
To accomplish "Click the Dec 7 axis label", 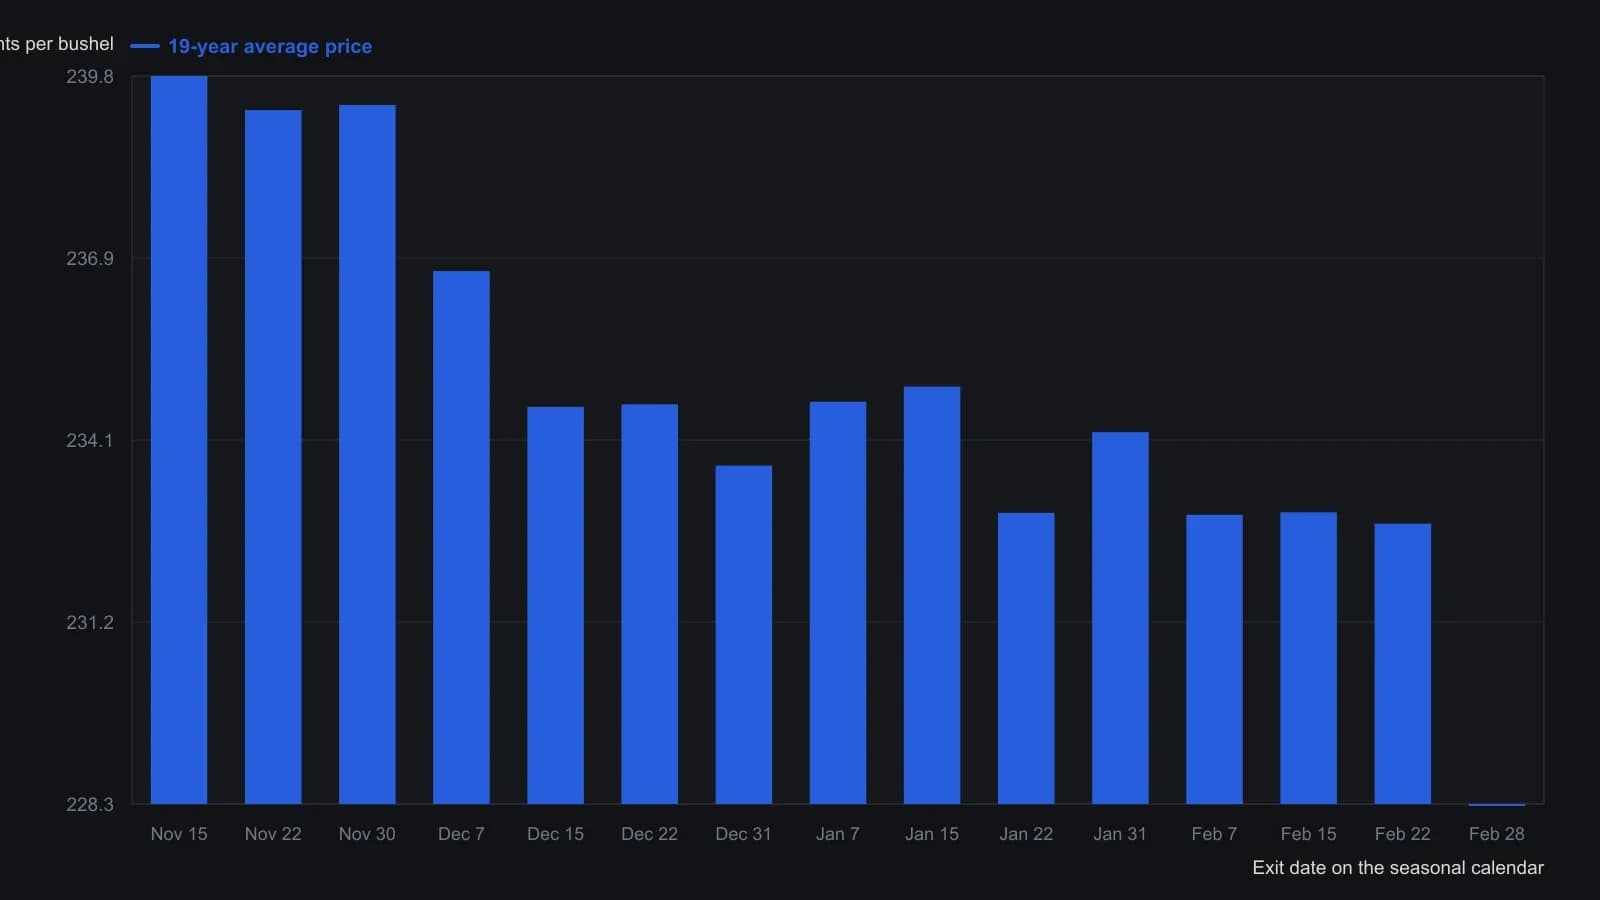I will pos(461,834).
